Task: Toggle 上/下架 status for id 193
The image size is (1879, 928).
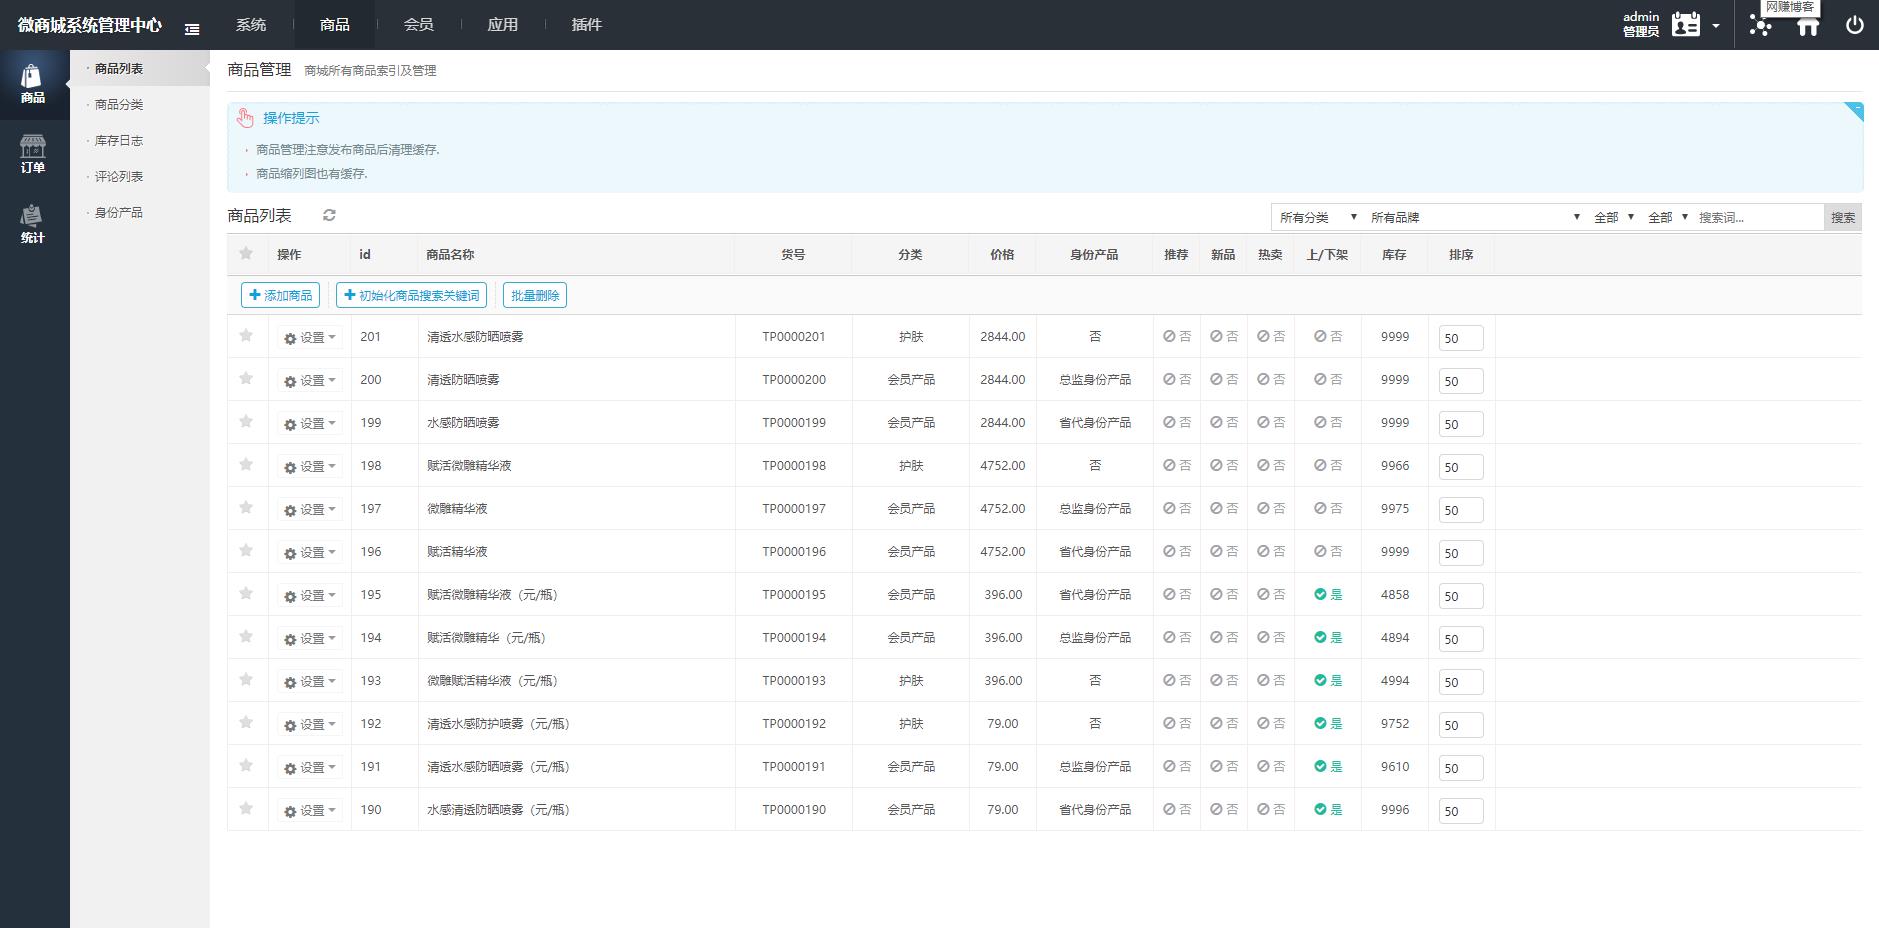Action: 1328,680
